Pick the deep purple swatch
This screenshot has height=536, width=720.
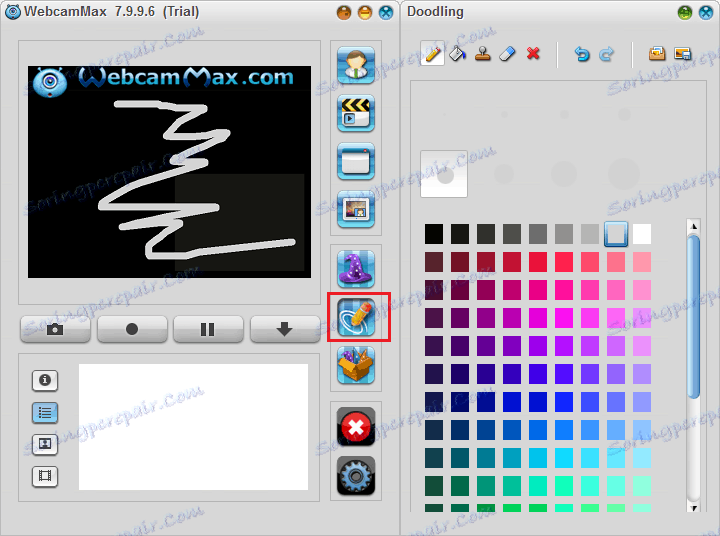[460, 346]
